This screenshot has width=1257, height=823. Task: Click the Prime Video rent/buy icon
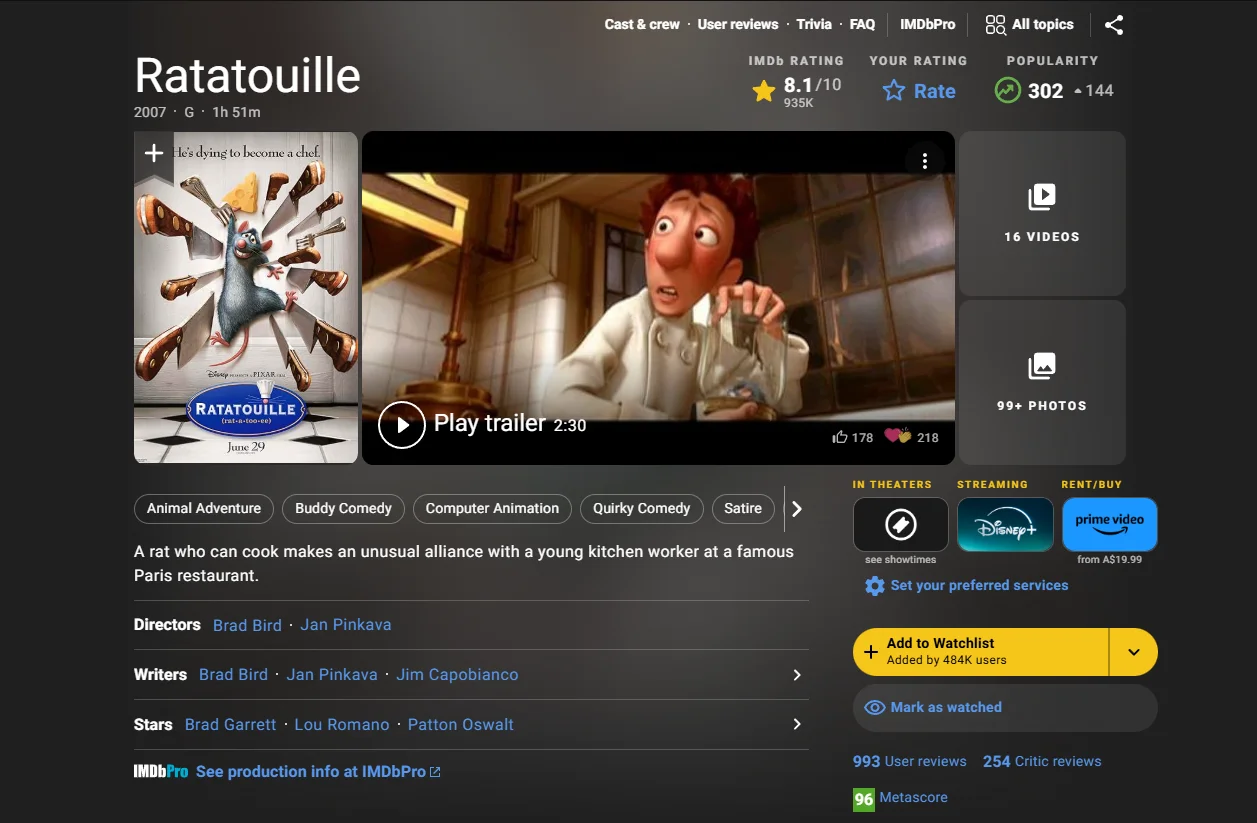1109,523
